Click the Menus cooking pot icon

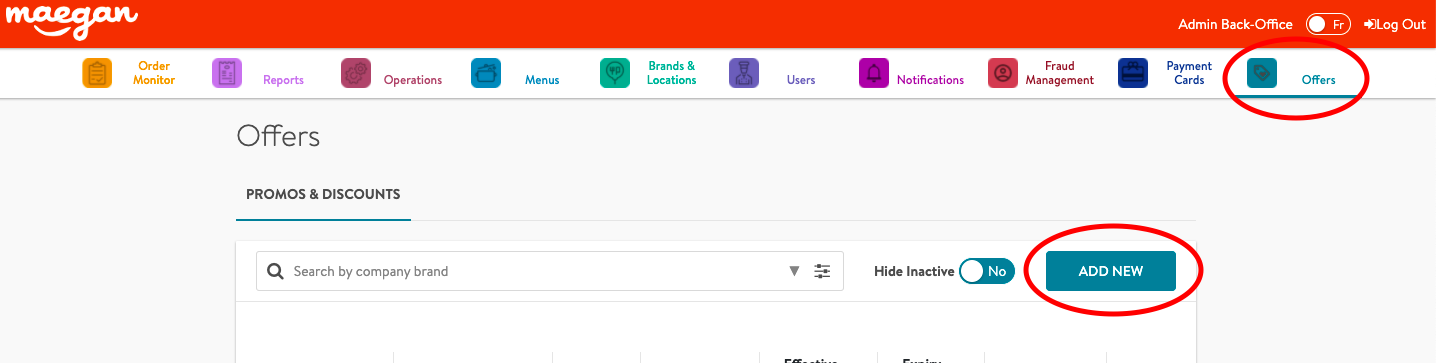point(486,73)
